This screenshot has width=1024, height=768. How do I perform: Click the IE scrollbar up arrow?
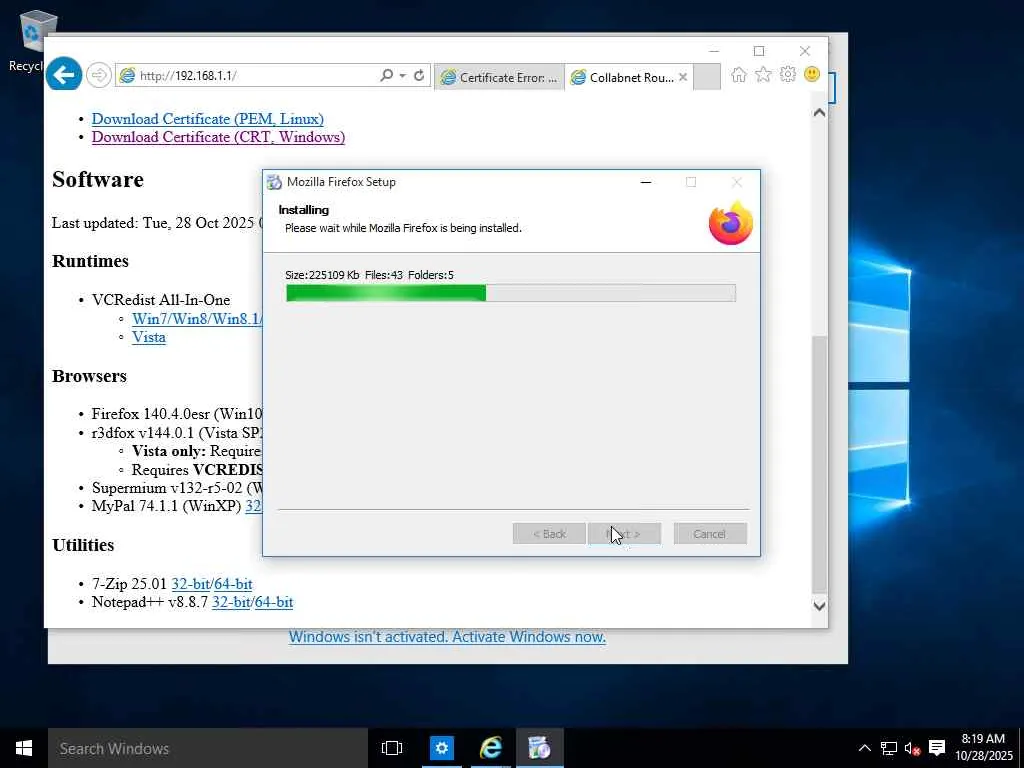819,112
